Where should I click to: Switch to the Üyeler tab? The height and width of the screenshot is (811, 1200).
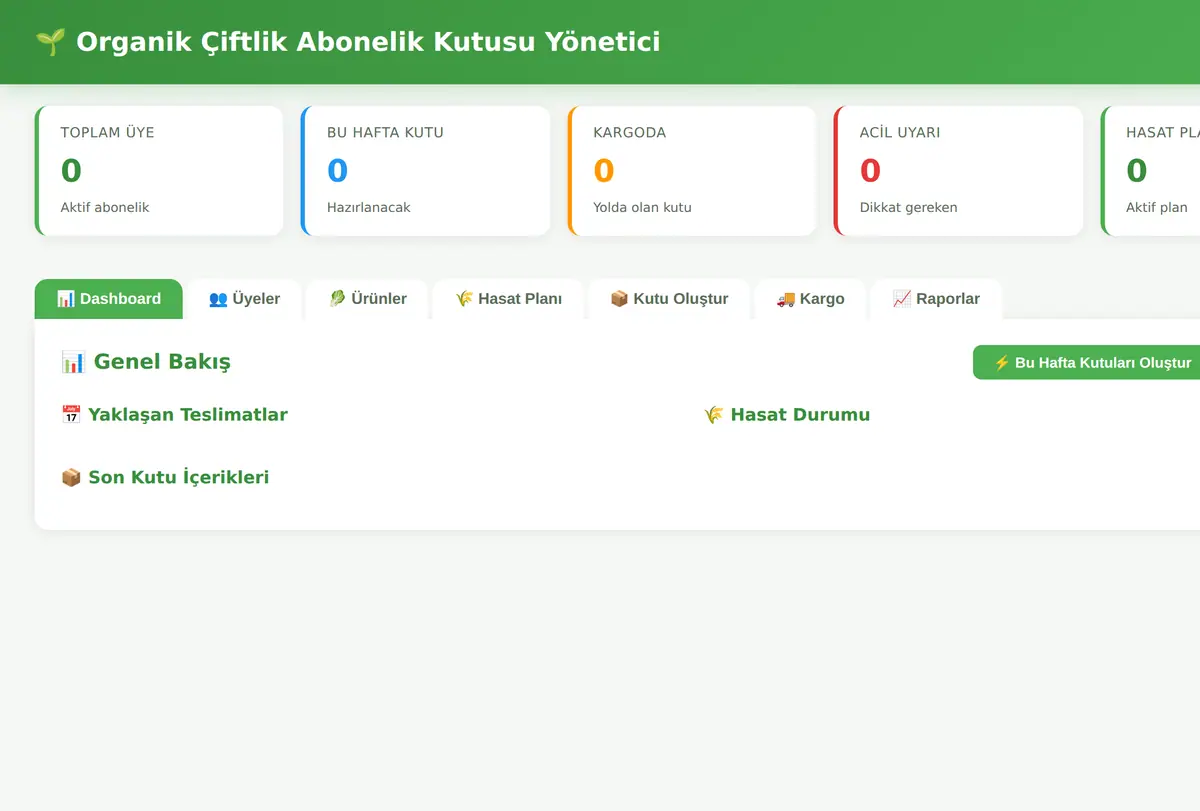point(244,299)
